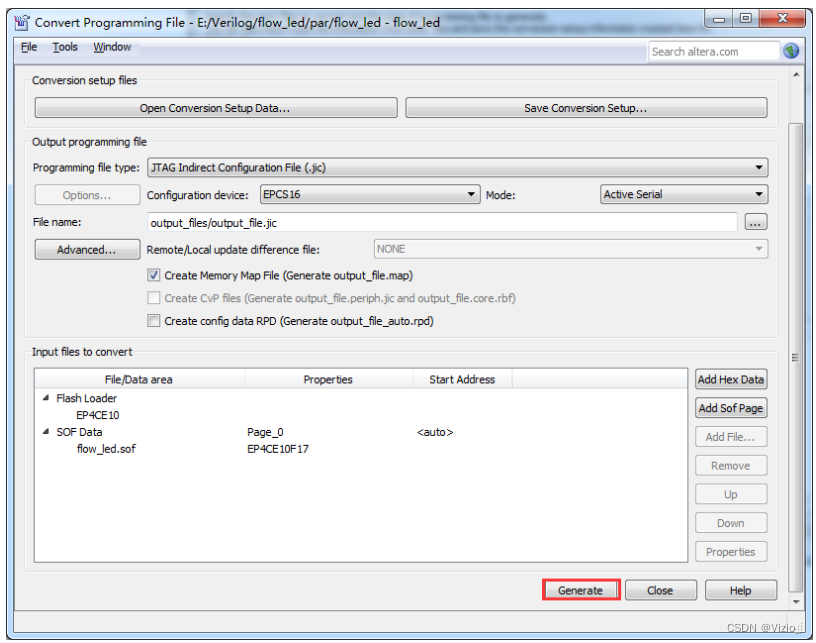Minimize the Convert Programming File window
This screenshot has width=816, height=643.
tap(719, 19)
